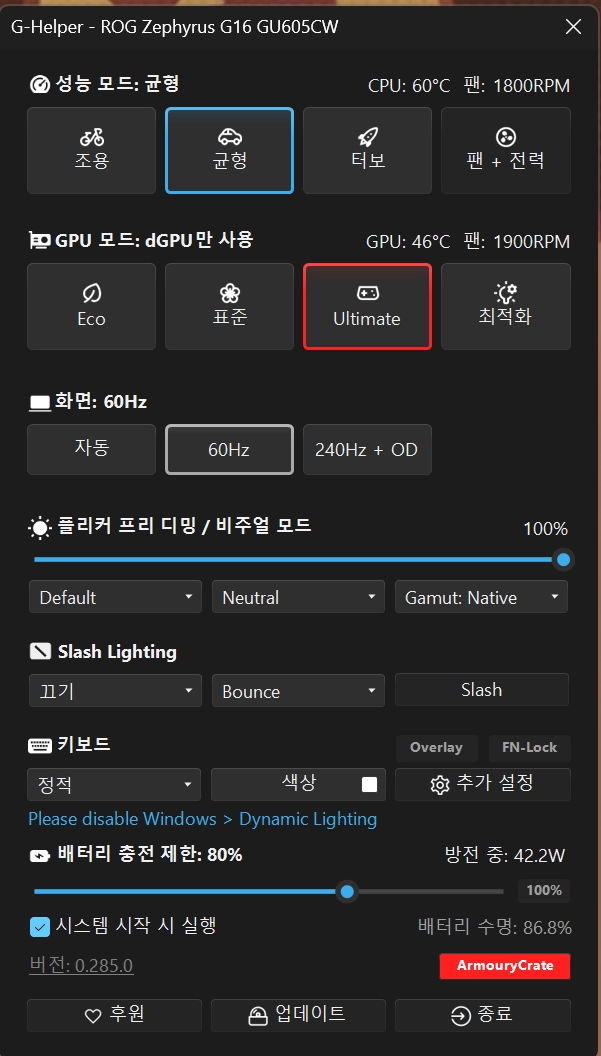Click the Slash Lighting header icon

point(40,652)
